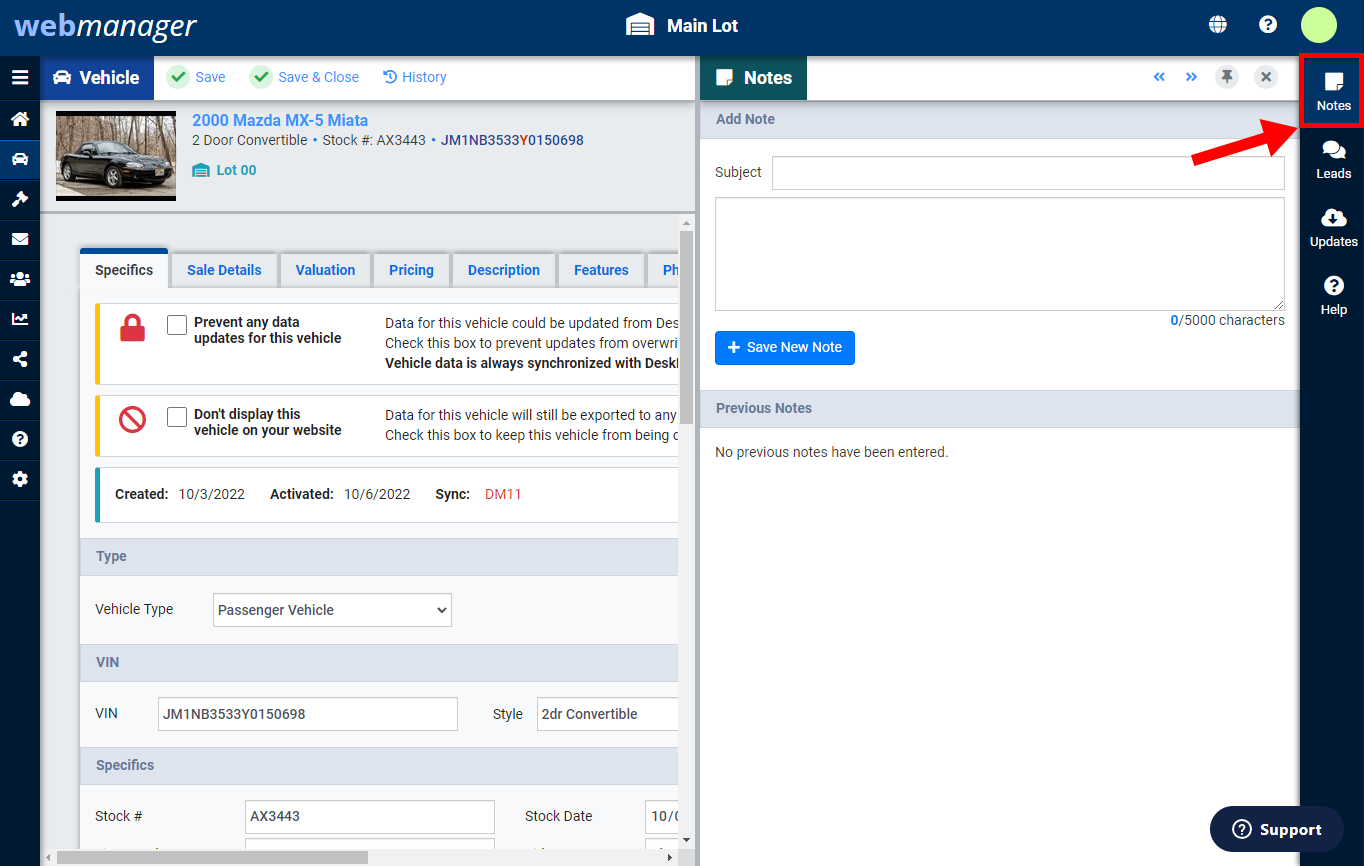Click the DM11 sync value

(503, 494)
